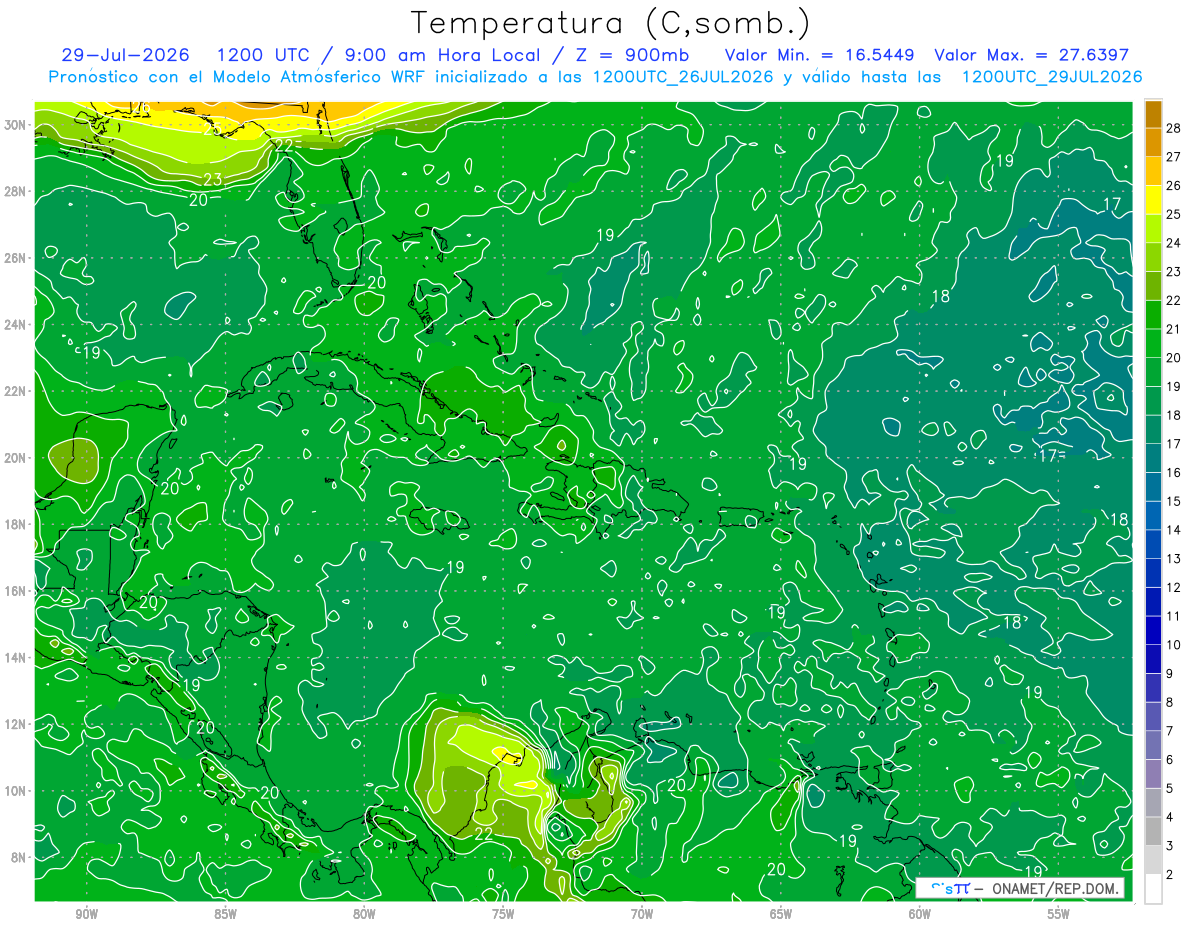Click the colorbar legend label "15"

1174,501
